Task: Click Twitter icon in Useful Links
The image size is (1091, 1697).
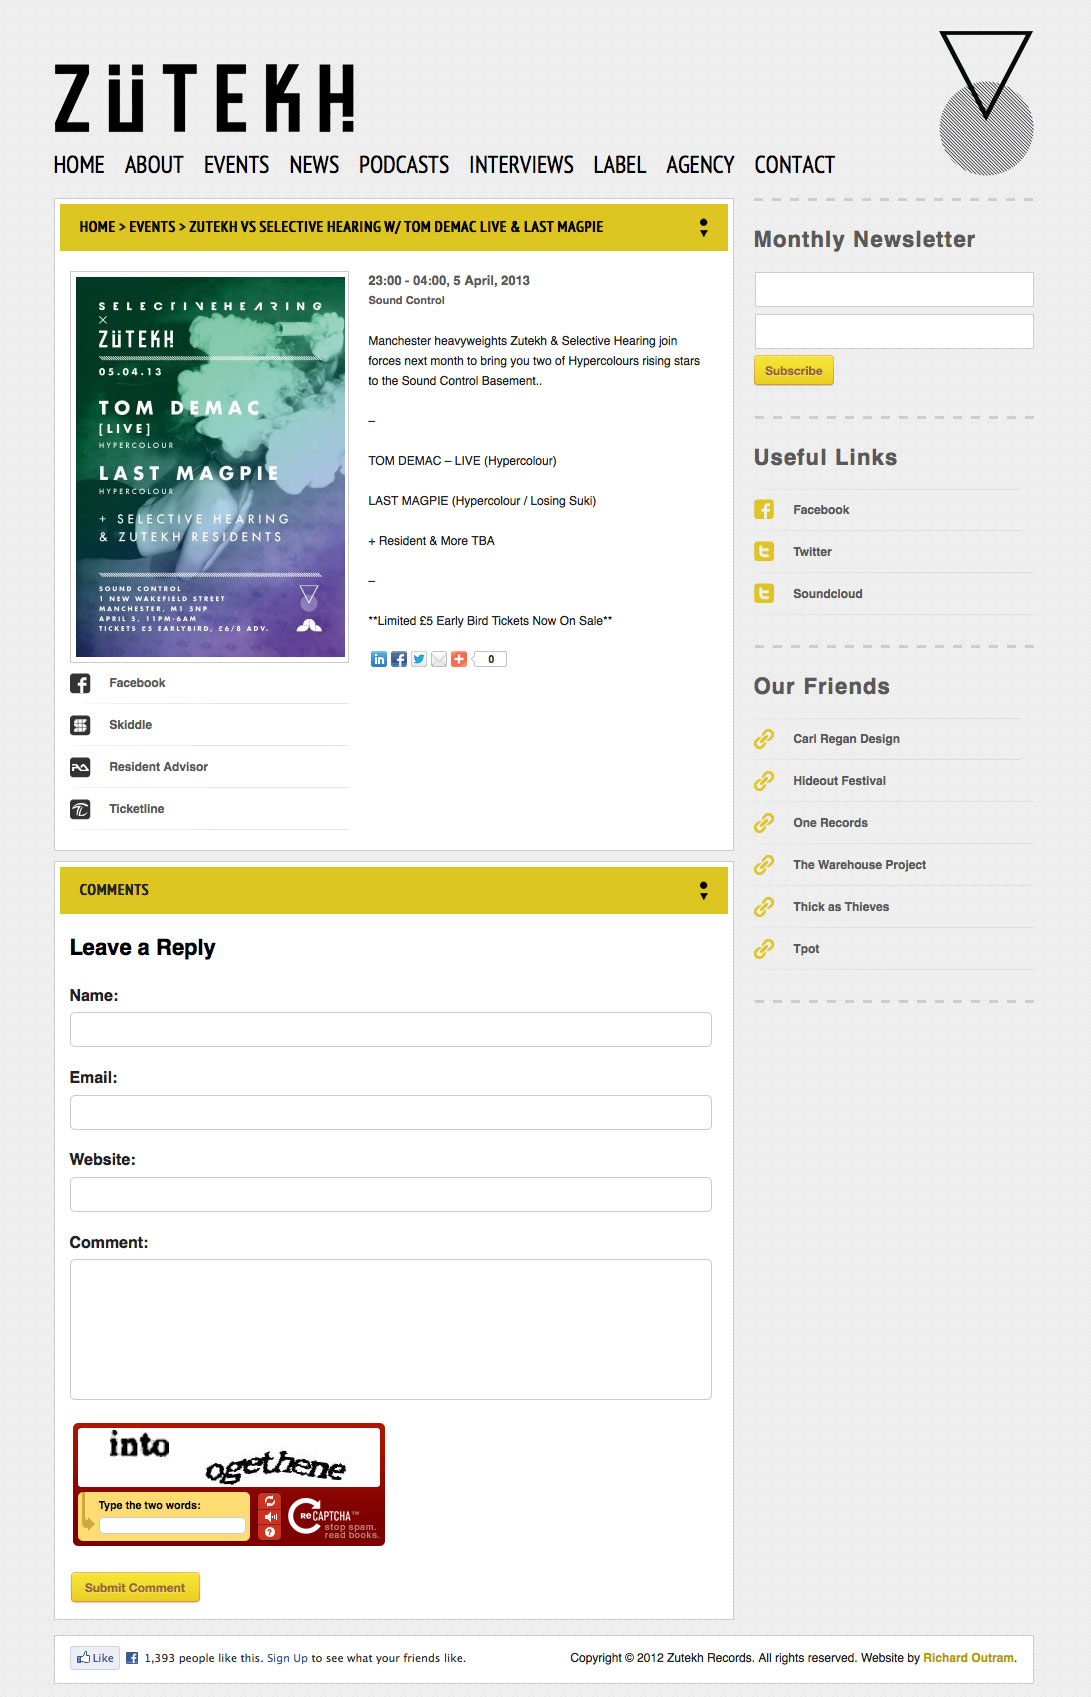Action: [x=764, y=552]
